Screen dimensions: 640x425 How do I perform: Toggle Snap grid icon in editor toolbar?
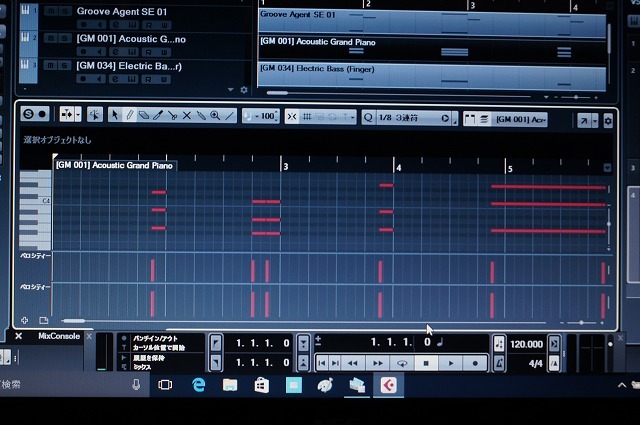(307, 117)
